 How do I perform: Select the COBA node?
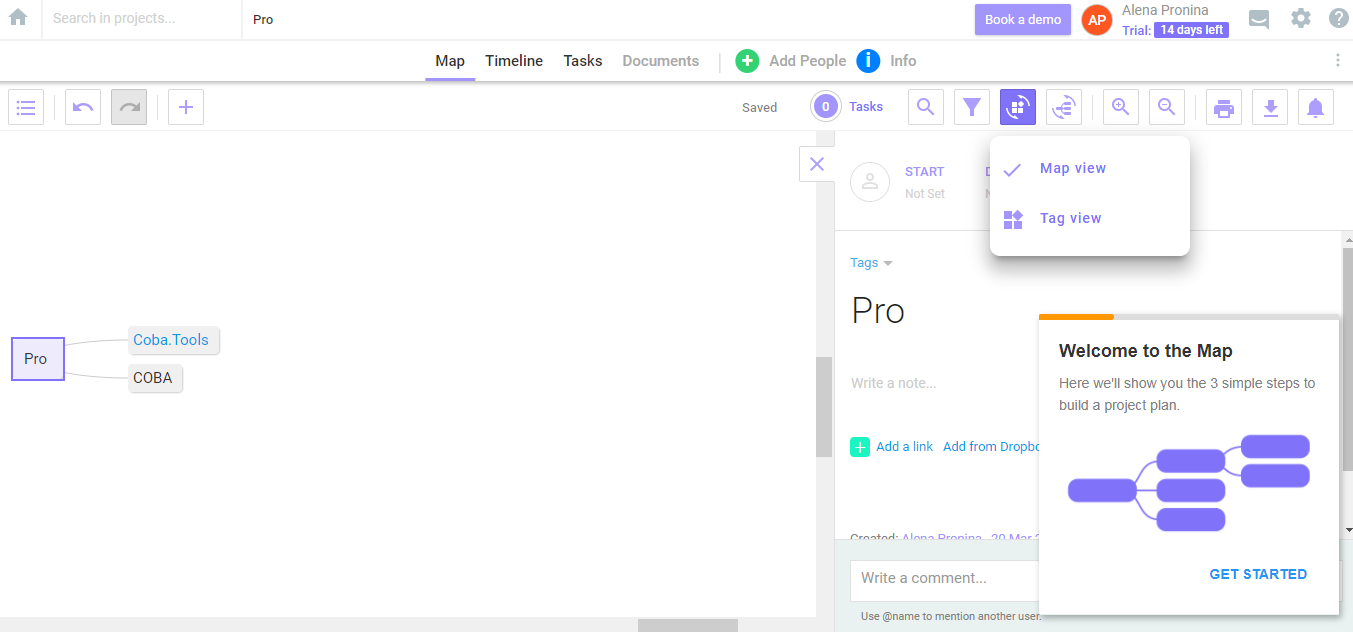(x=156, y=378)
